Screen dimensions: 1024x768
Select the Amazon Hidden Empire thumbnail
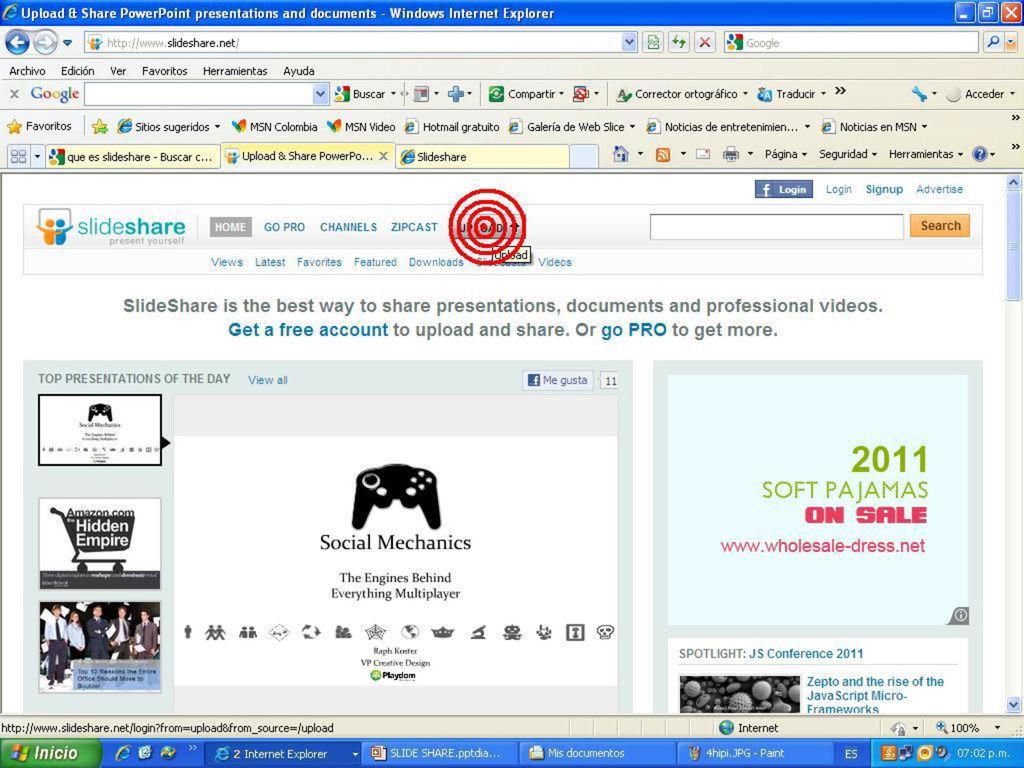(100, 544)
